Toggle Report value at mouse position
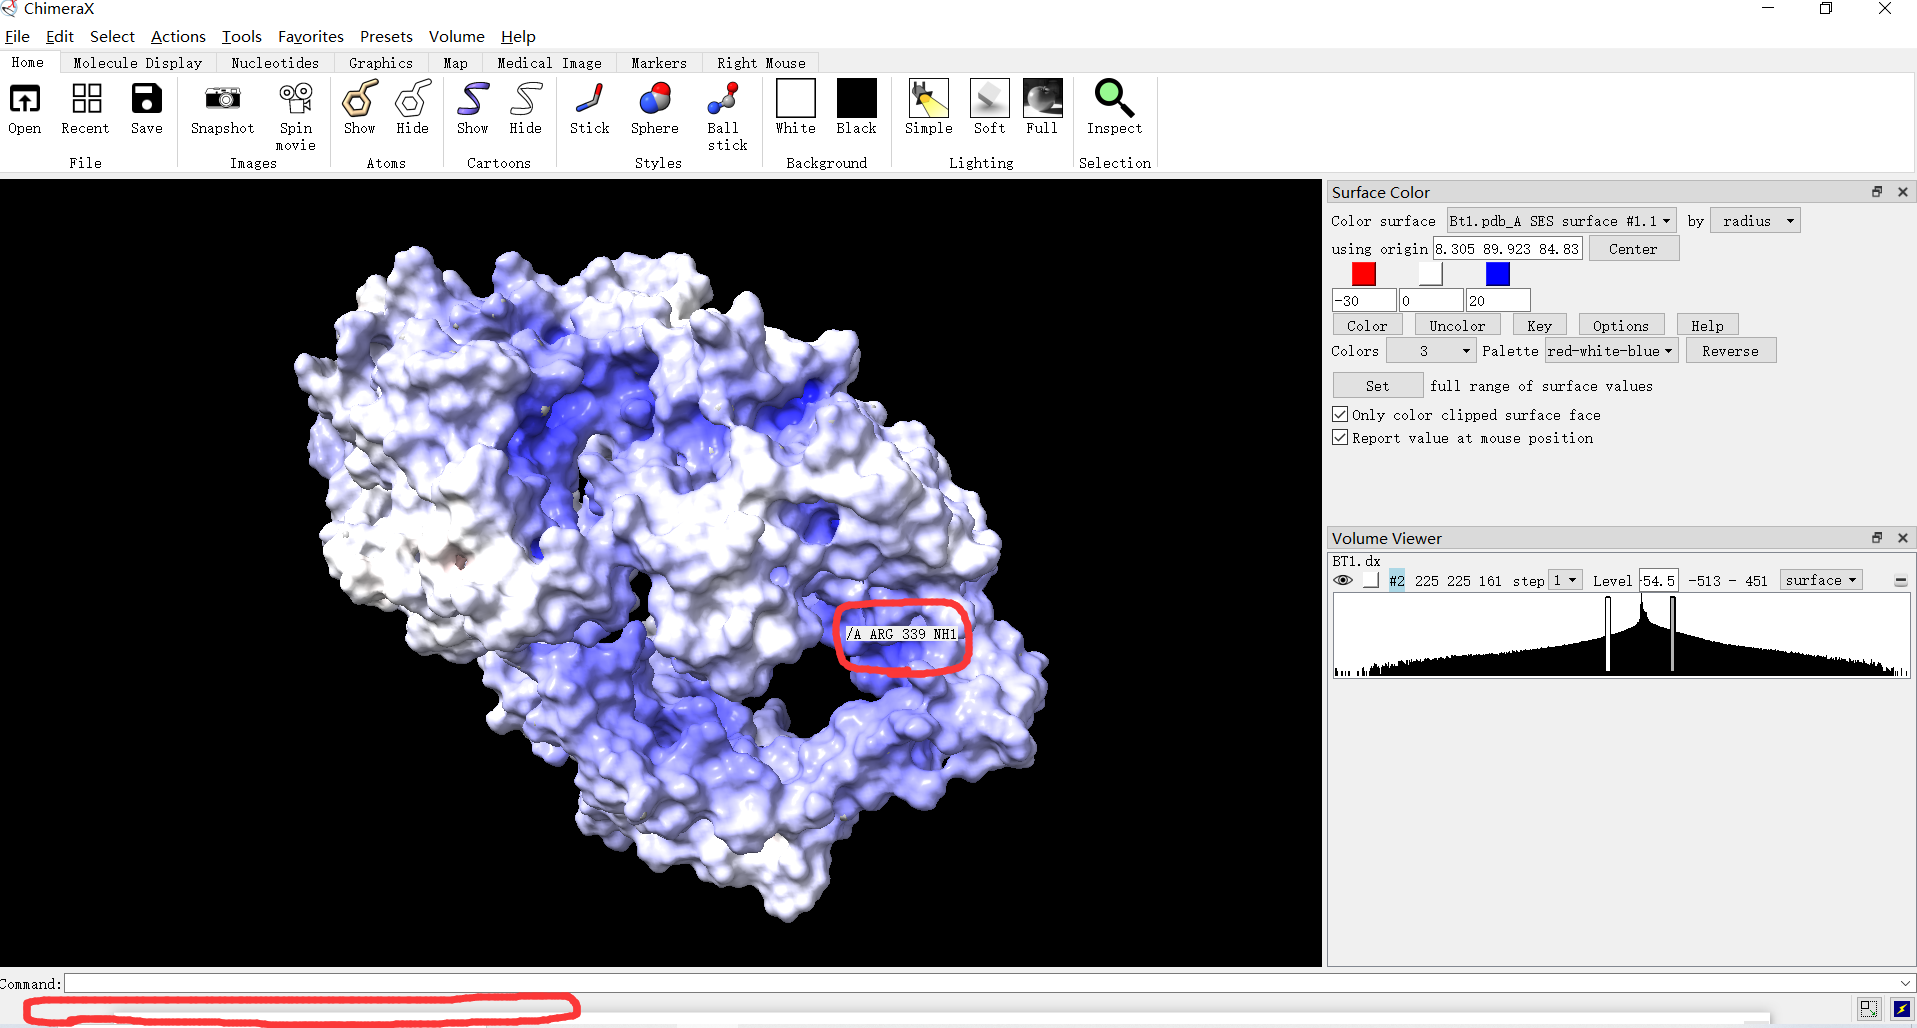The image size is (1917, 1028). point(1340,438)
